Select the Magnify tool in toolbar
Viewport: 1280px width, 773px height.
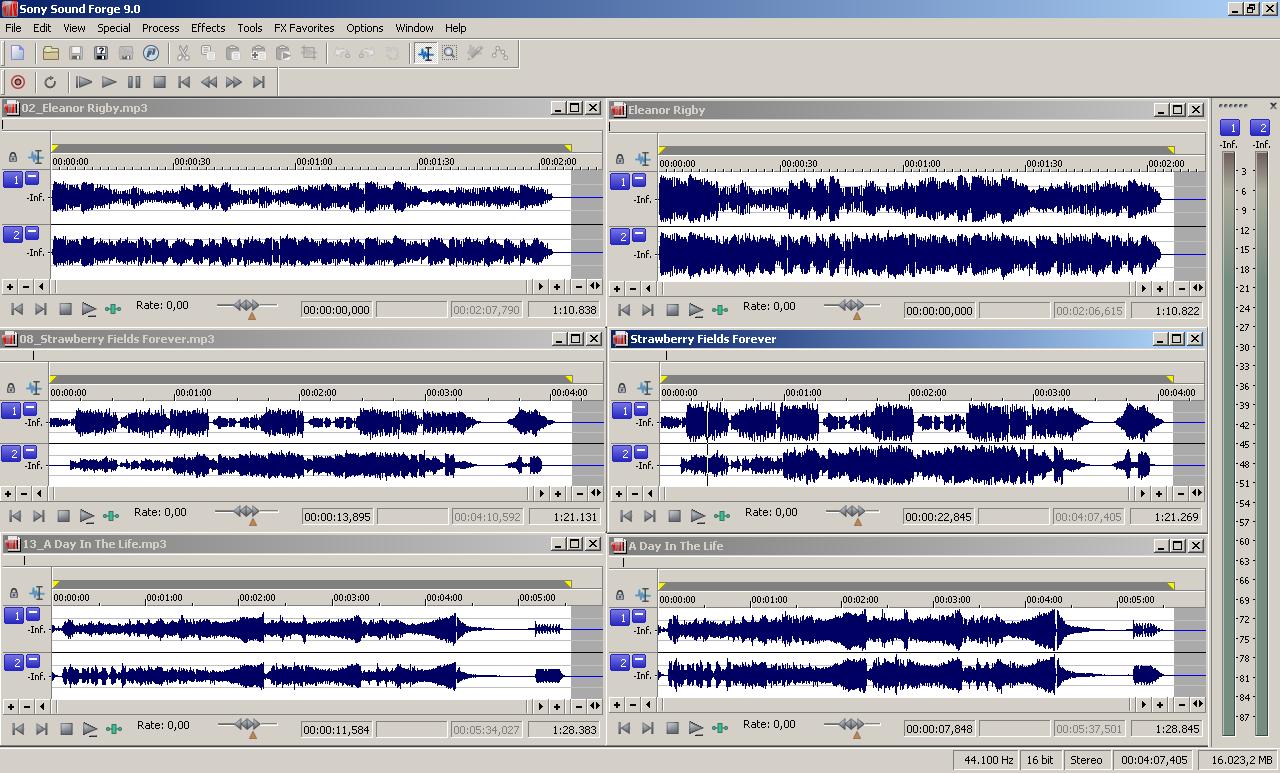pyautogui.click(x=450, y=53)
